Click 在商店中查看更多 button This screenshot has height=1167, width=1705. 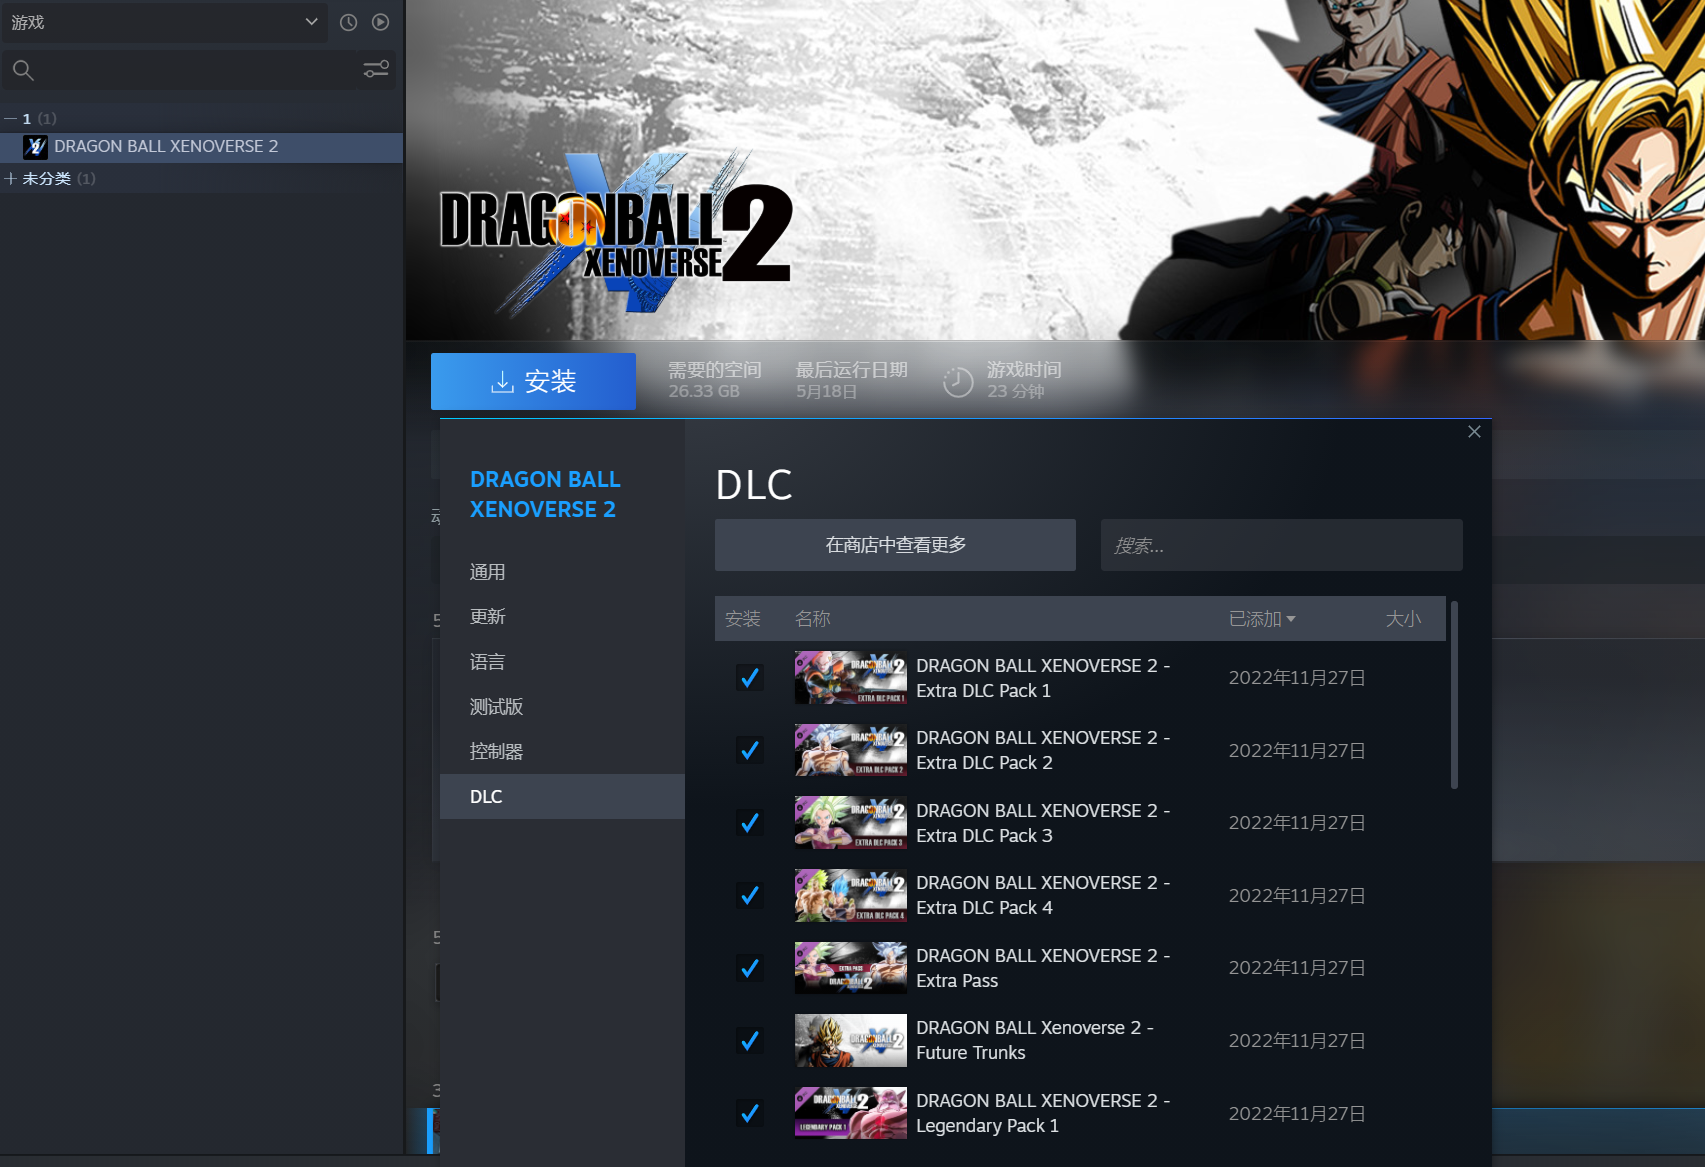(x=895, y=545)
